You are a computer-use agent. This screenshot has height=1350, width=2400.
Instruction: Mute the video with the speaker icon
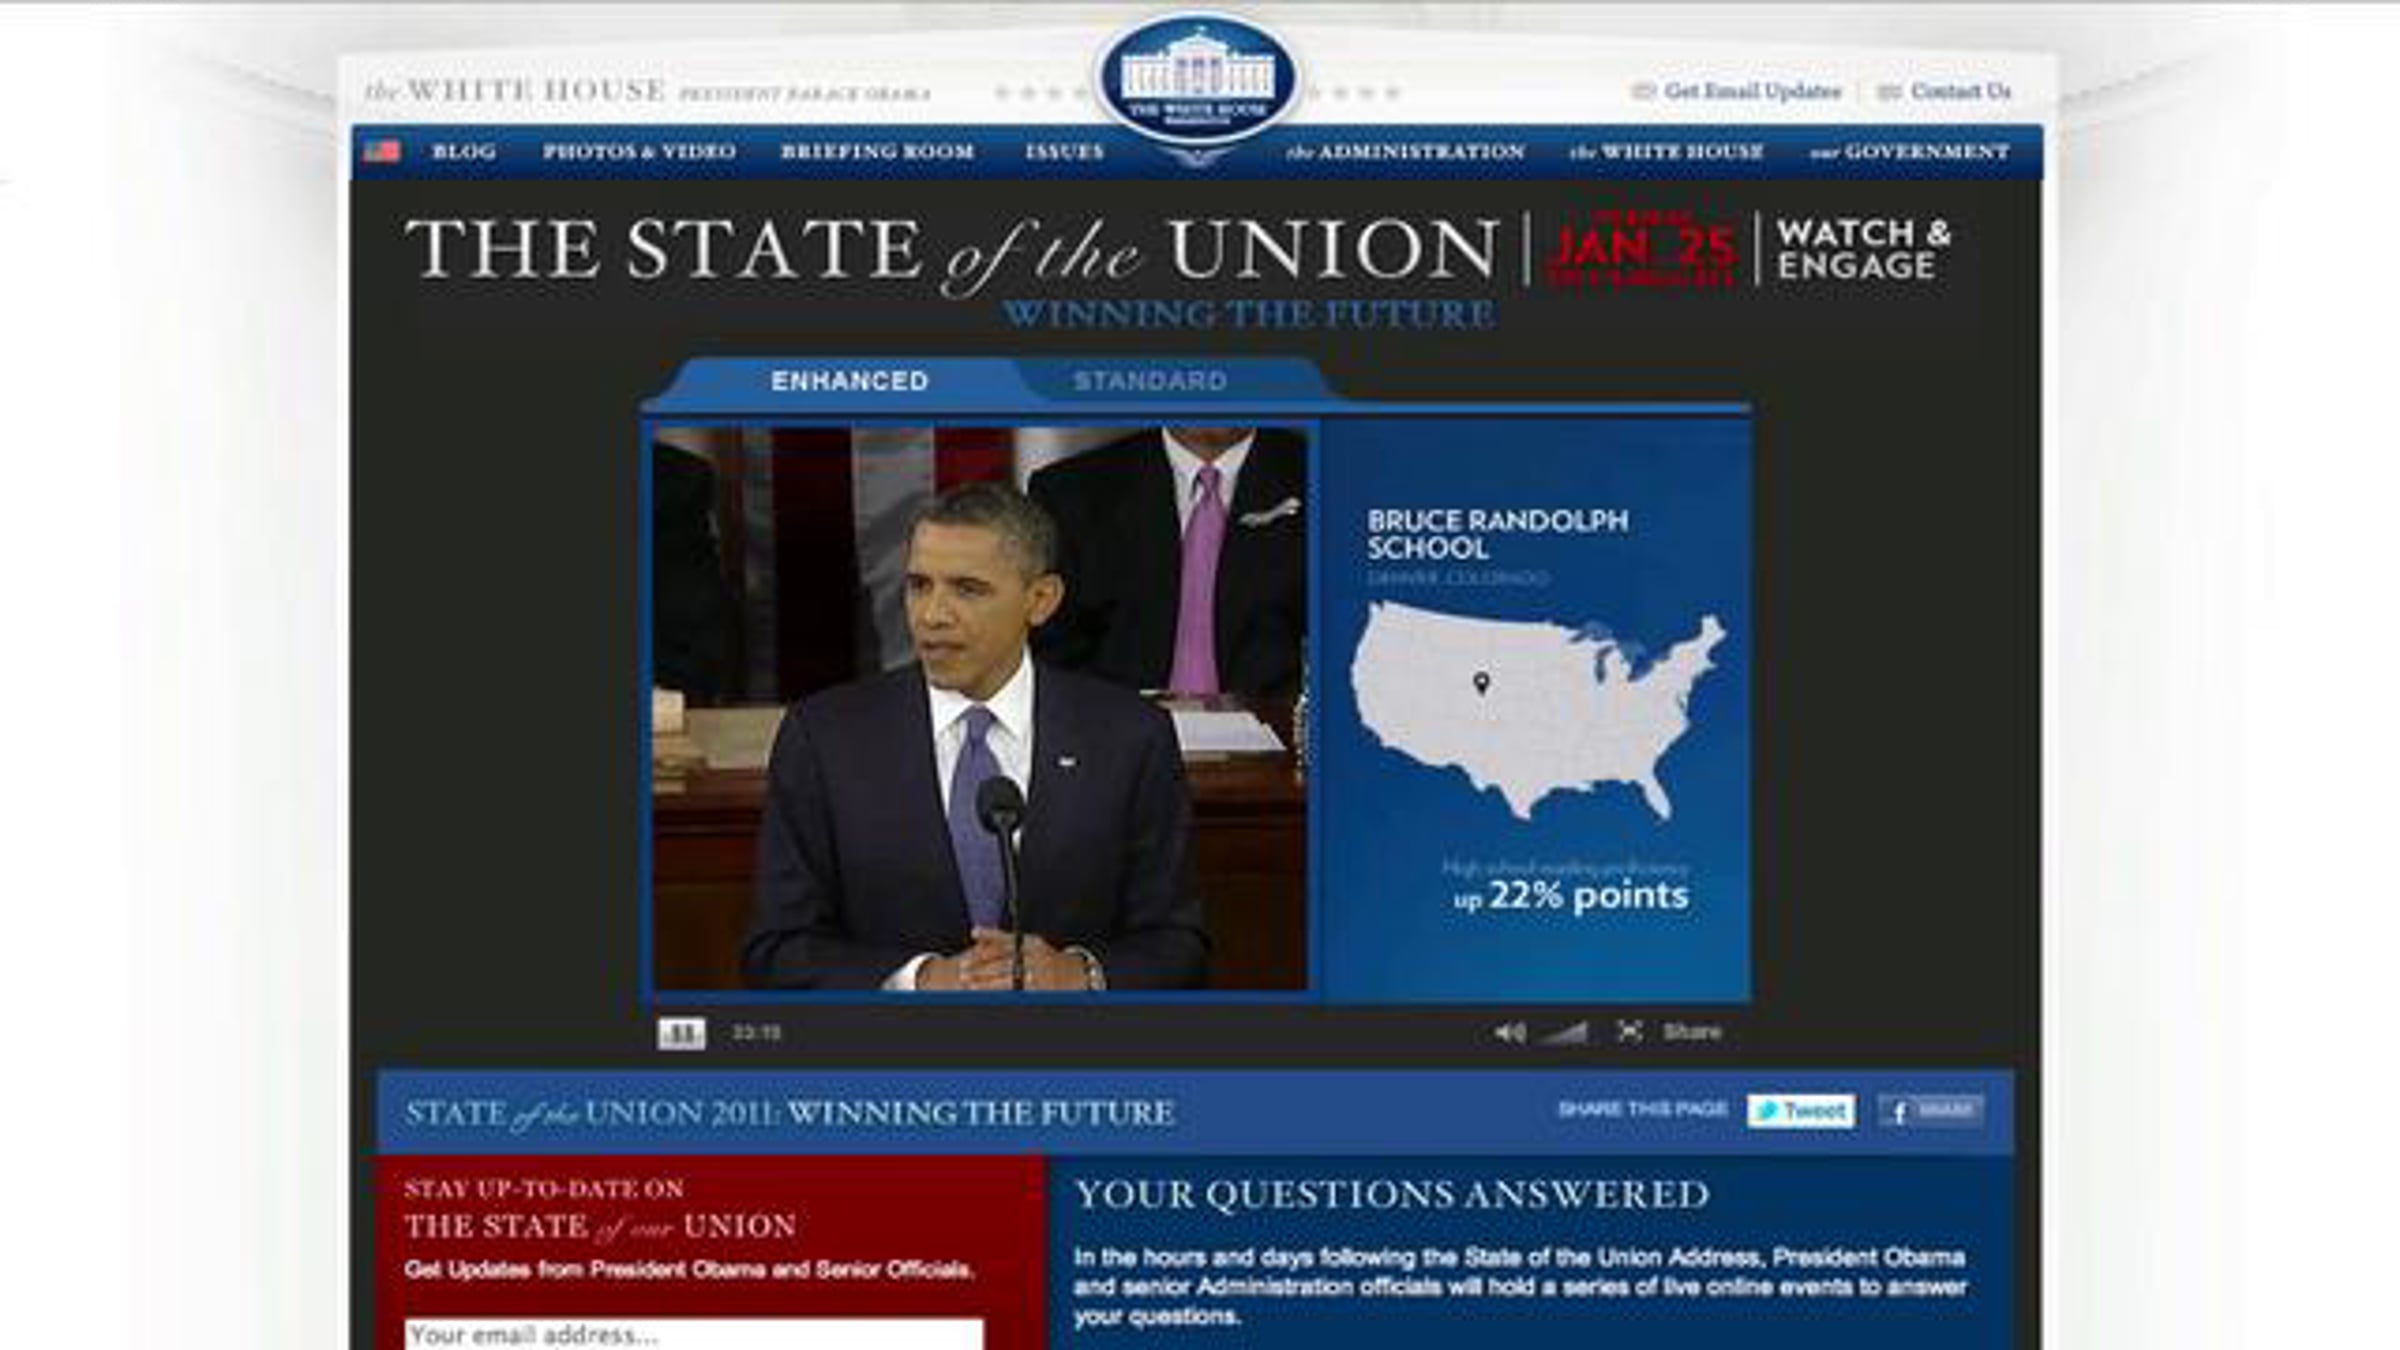pos(1509,1032)
